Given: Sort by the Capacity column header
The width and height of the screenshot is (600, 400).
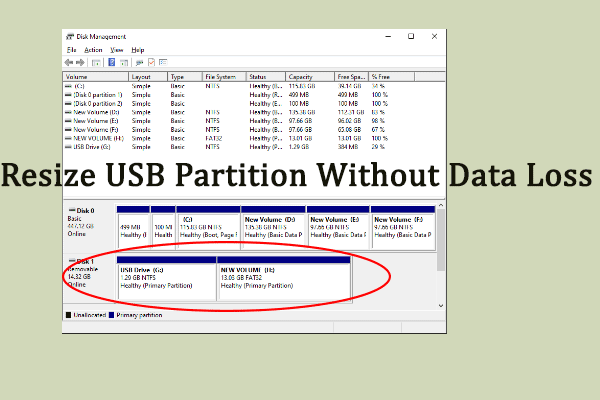Looking at the screenshot, I should [310, 77].
